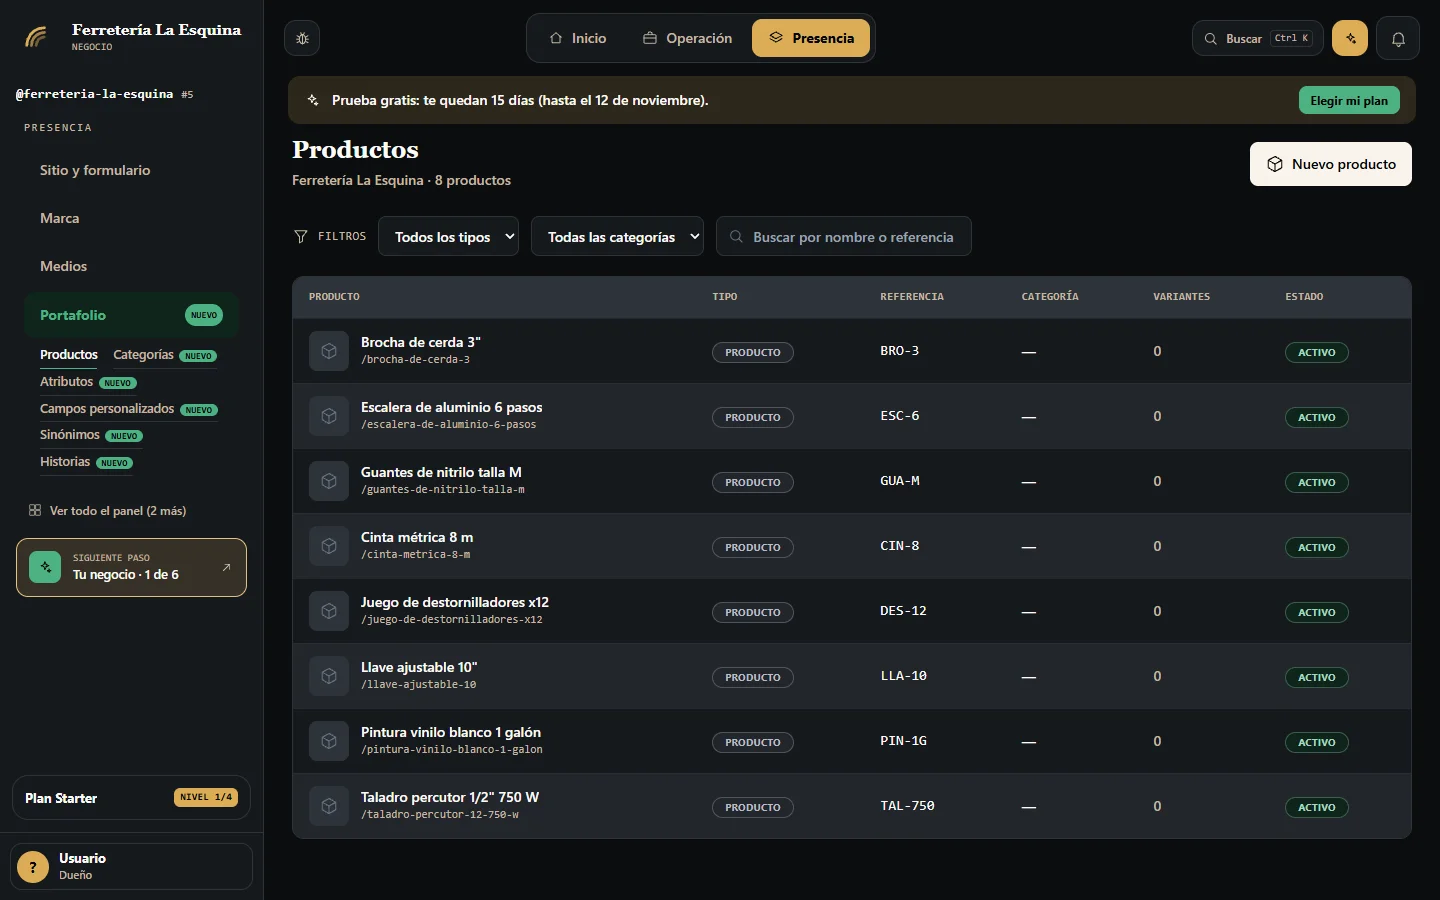Click the Elegir mi plan button
Viewport: 1440px width, 900px height.
coord(1349,100)
